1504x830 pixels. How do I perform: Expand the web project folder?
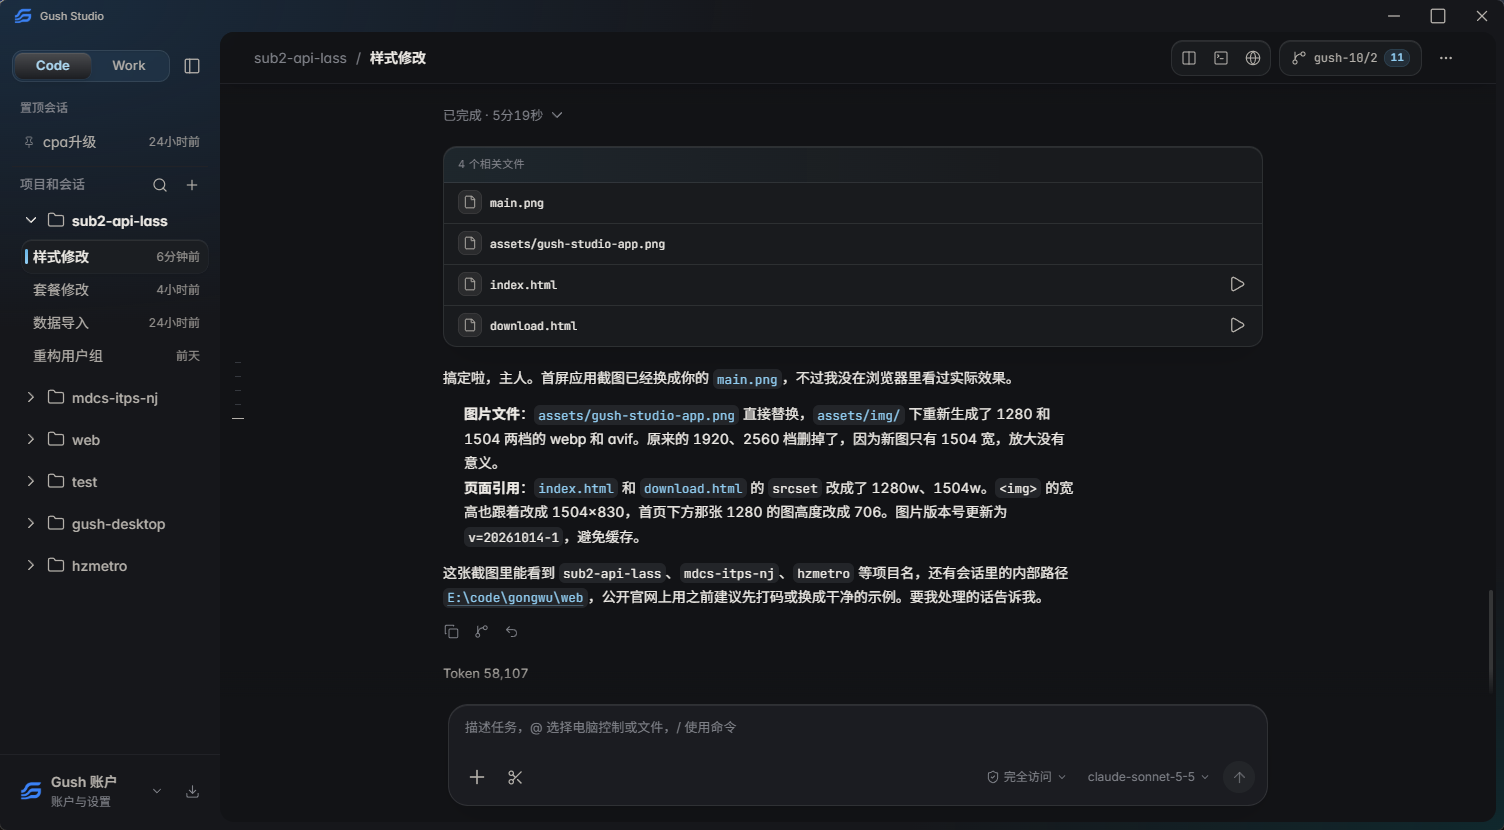31,440
